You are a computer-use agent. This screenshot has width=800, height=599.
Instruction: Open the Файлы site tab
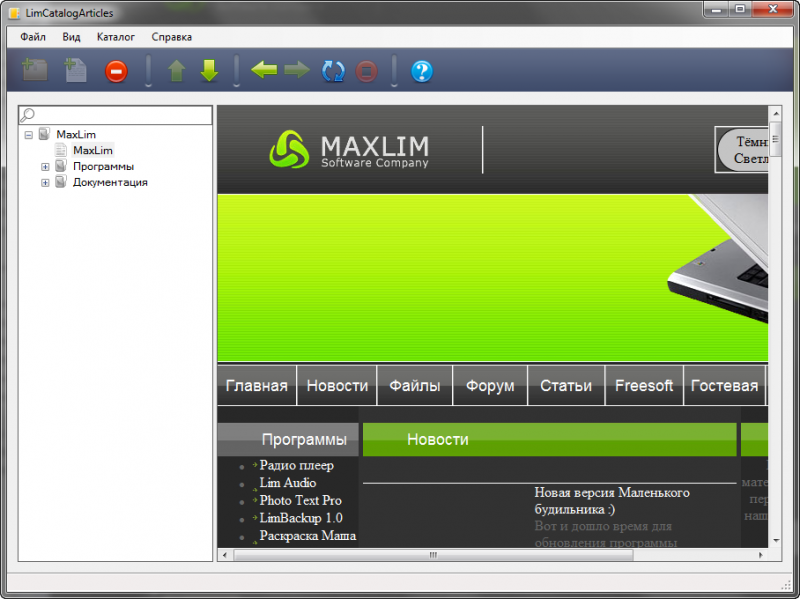pyautogui.click(x=415, y=385)
